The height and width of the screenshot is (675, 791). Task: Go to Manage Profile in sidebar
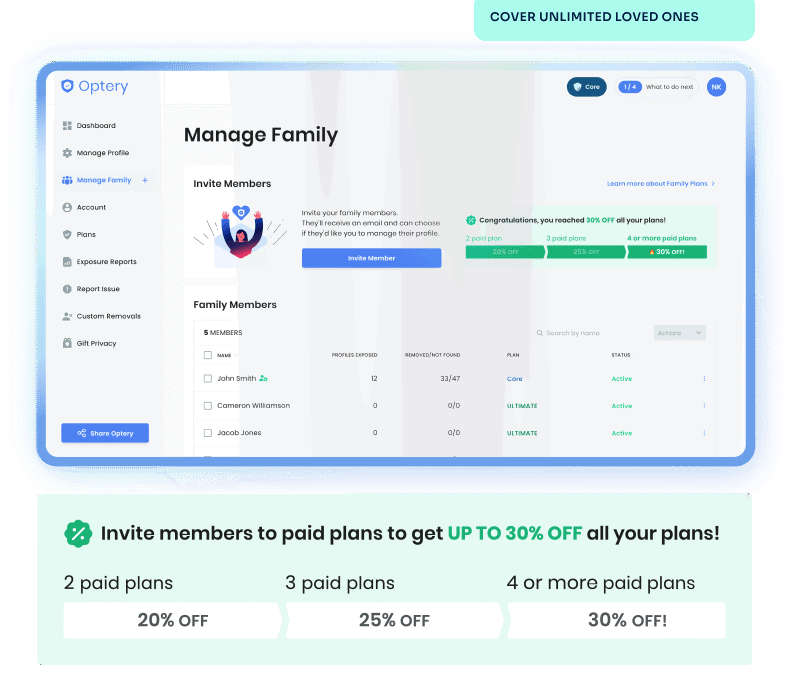pos(103,153)
